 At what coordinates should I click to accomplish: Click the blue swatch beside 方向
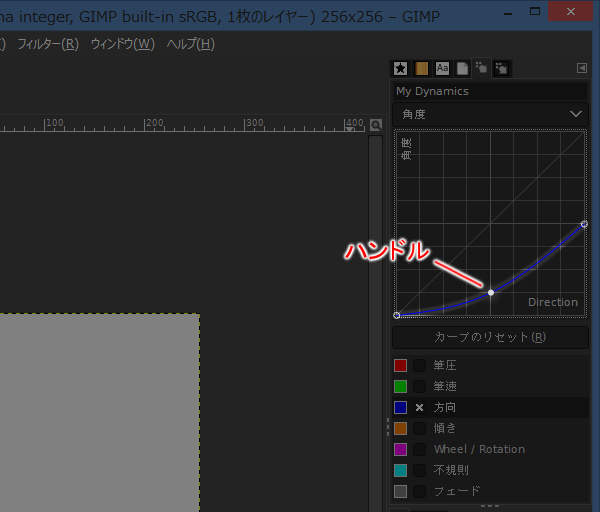(400, 408)
